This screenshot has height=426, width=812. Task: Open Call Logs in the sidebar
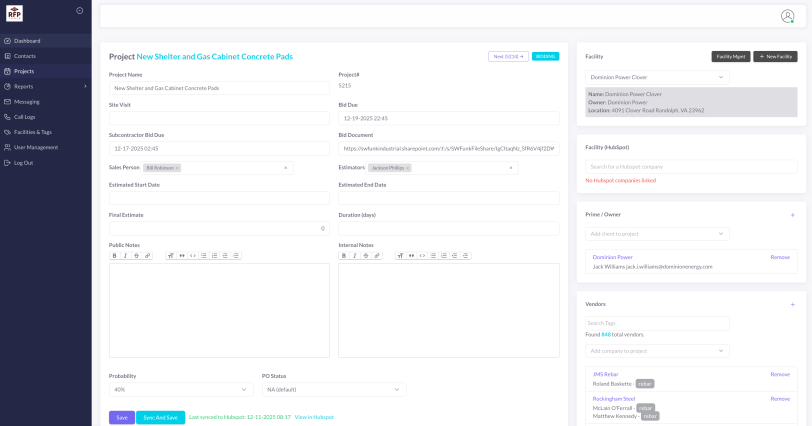[46, 117]
